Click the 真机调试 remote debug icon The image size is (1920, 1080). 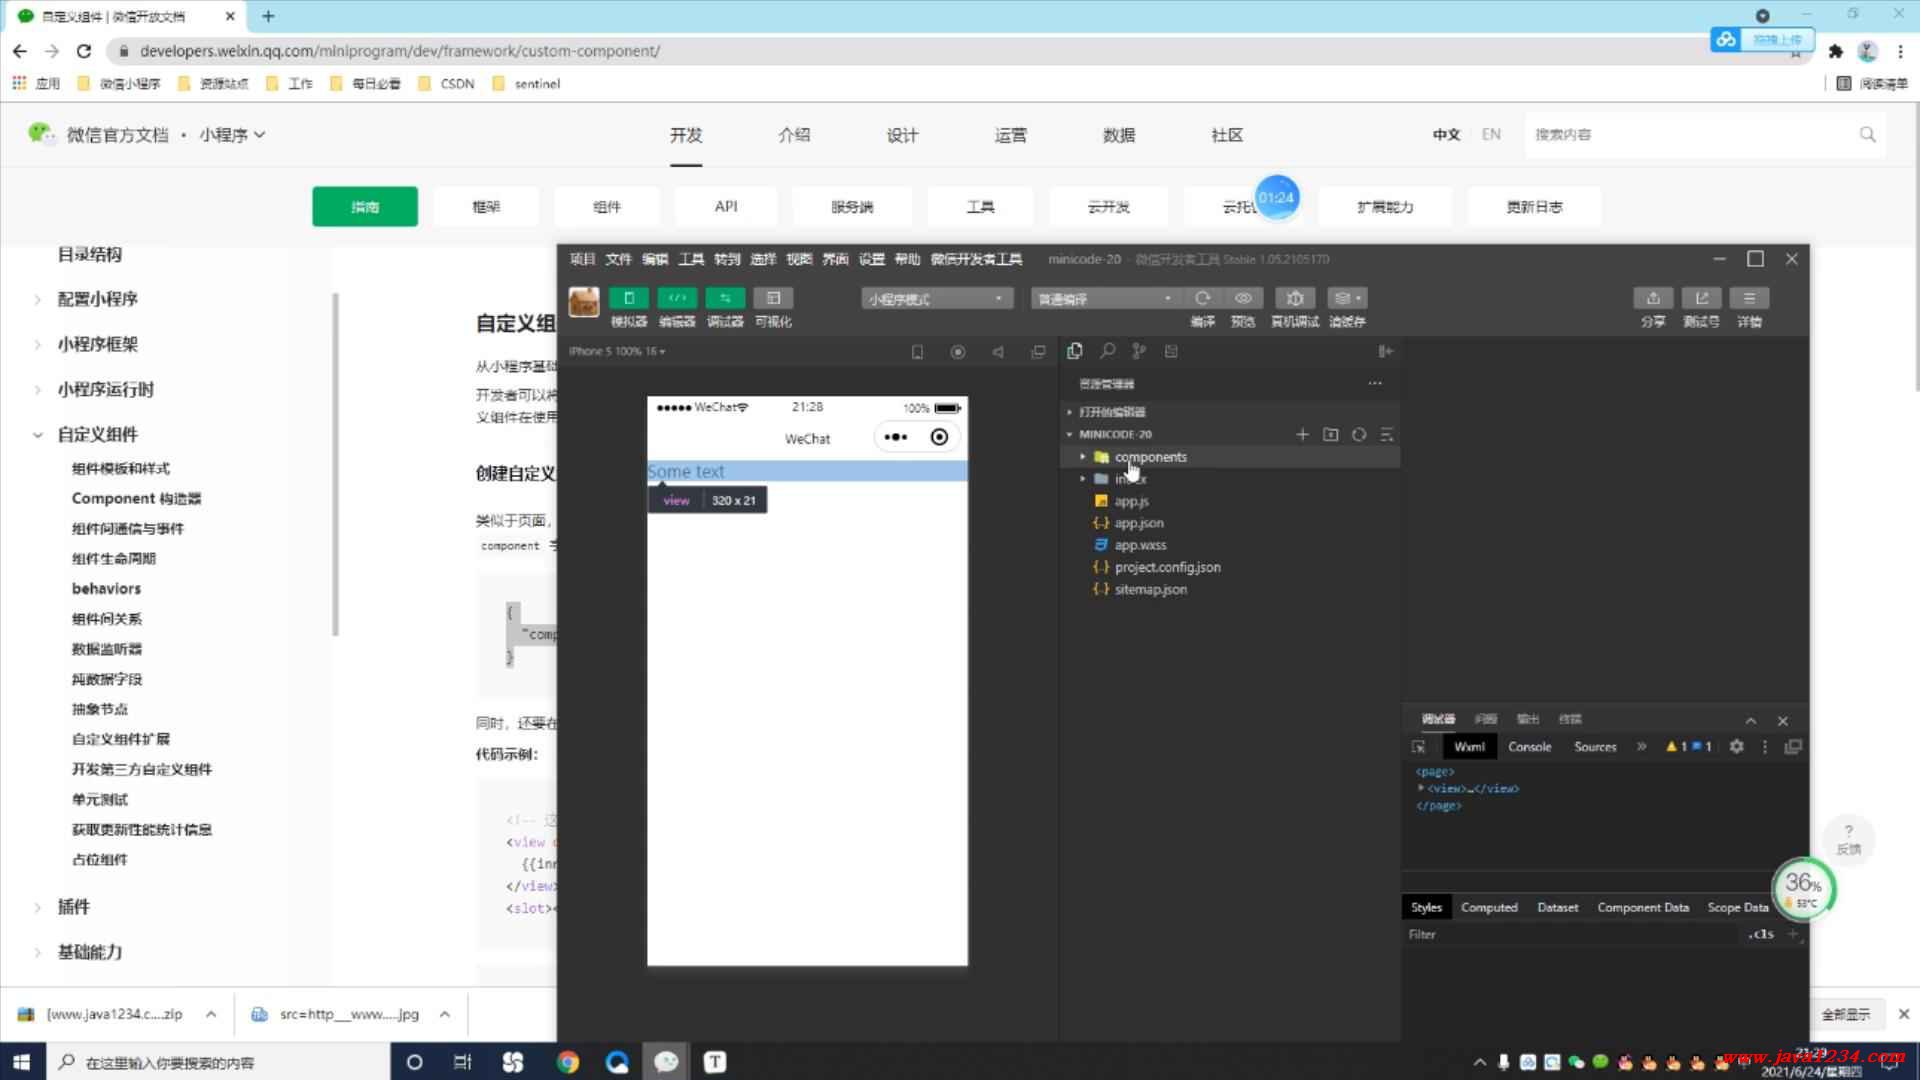[x=1295, y=298]
